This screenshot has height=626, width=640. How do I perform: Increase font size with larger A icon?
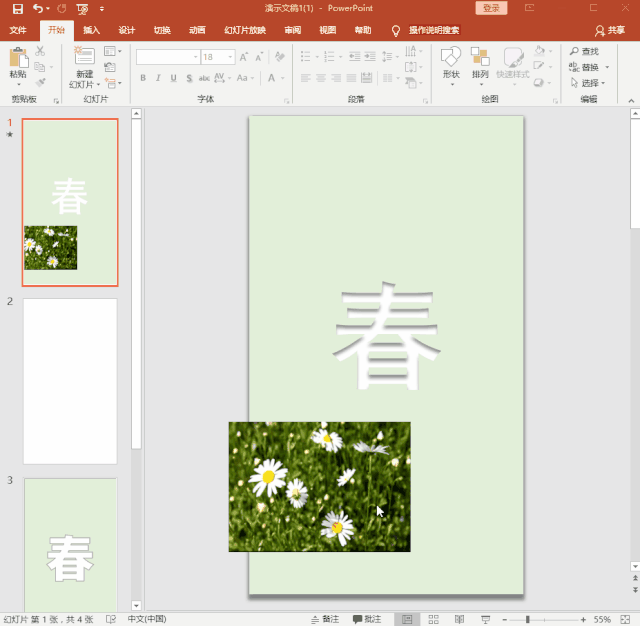[x=244, y=57]
